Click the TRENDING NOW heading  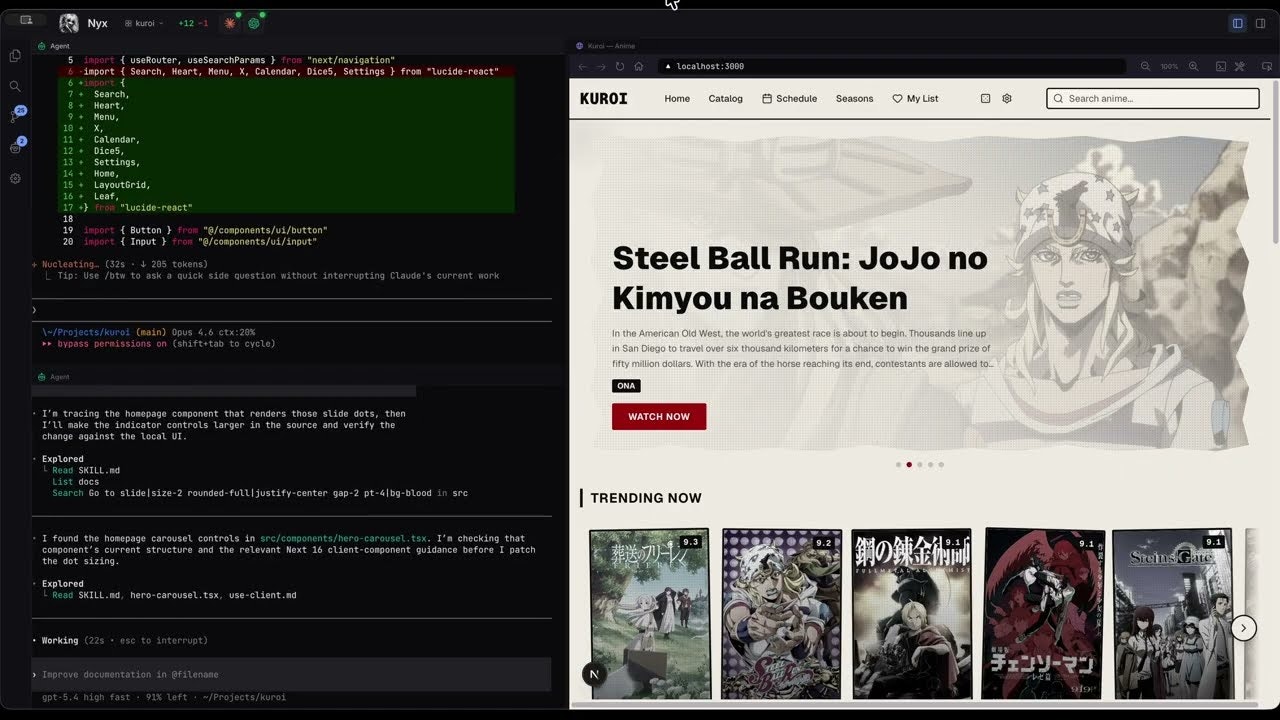646,498
